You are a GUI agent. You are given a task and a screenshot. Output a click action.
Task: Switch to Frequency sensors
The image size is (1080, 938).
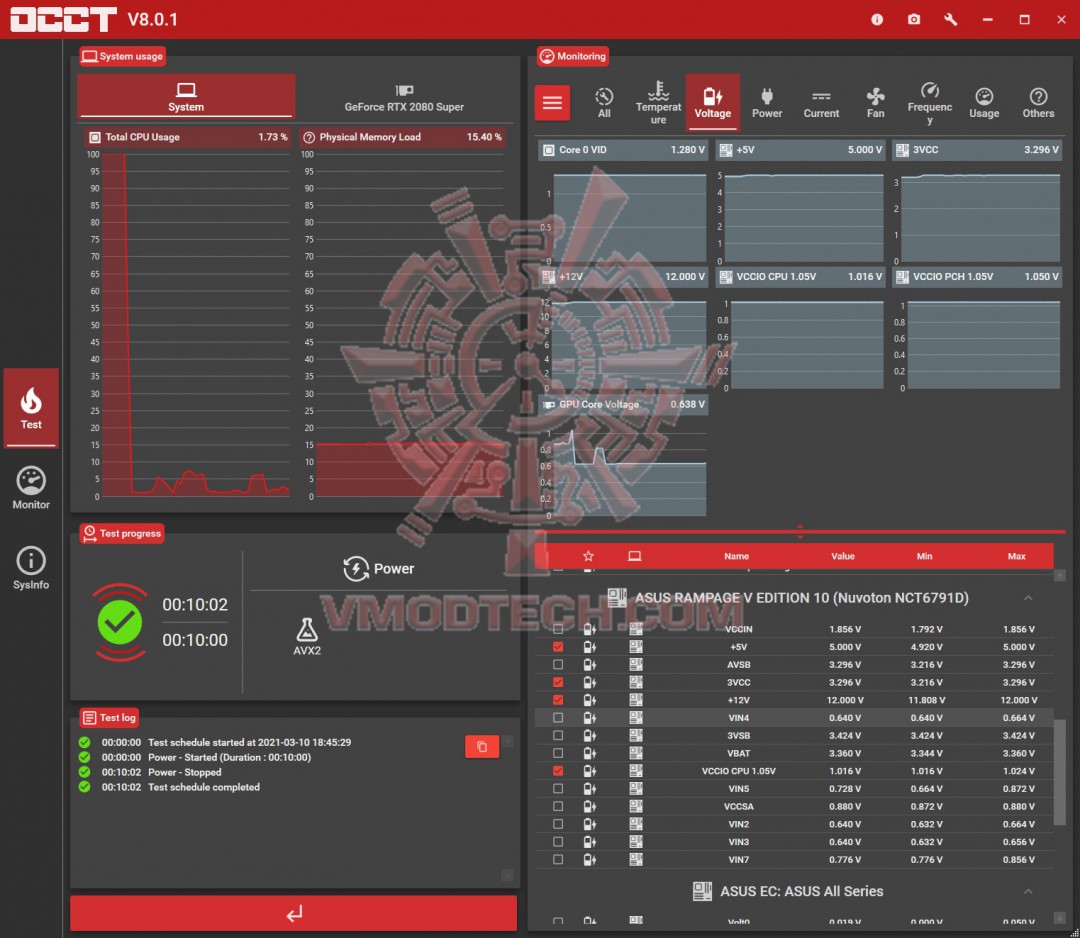click(930, 103)
